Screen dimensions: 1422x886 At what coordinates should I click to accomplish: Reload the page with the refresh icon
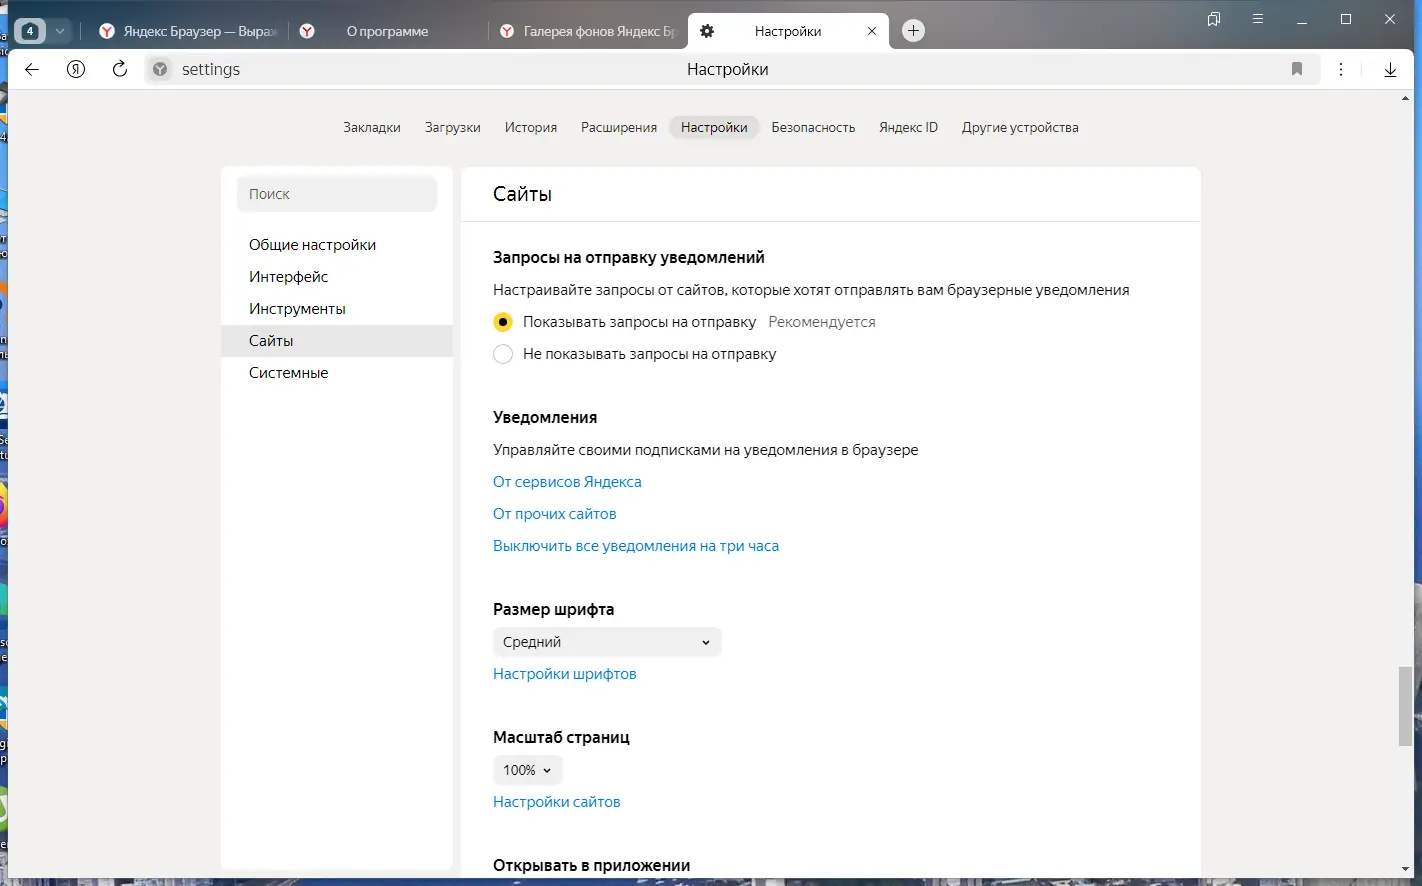click(120, 69)
